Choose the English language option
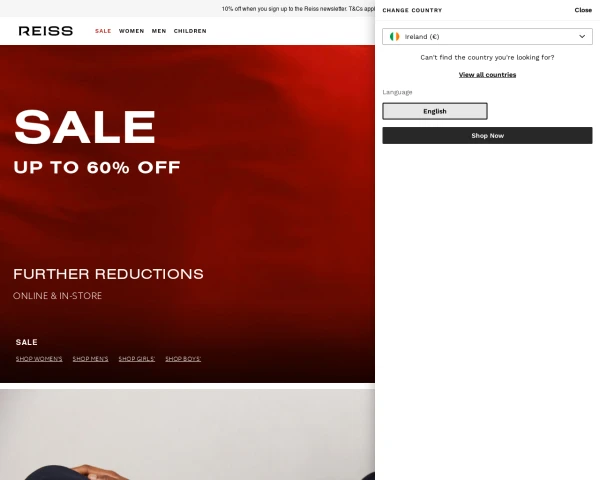The height and width of the screenshot is (480, 600). tap(435, 111)
